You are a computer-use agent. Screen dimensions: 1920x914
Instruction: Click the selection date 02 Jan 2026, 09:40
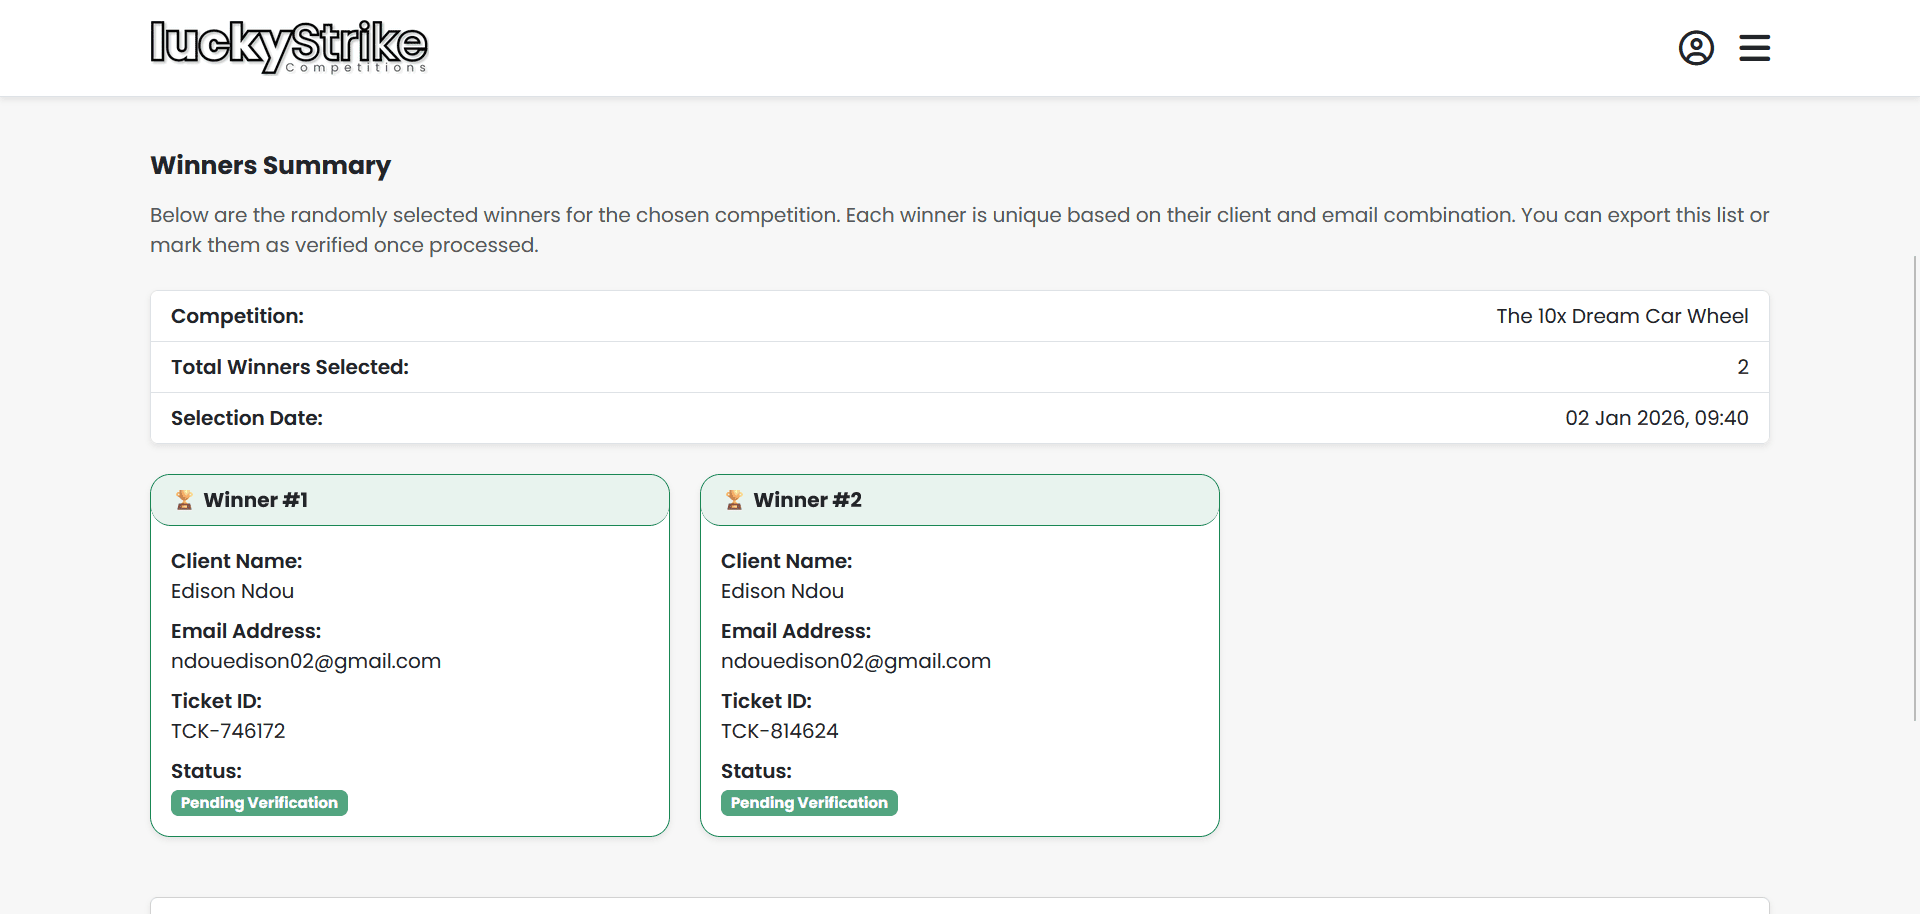coord(1656,418)
